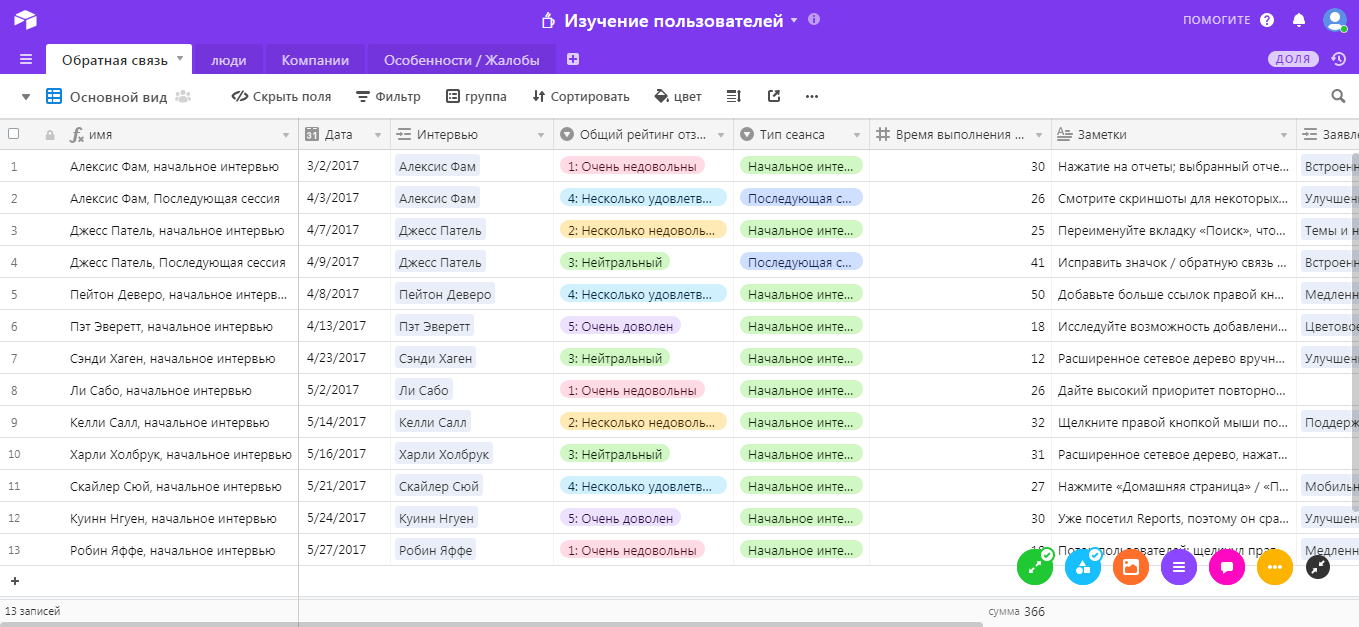Viewport: 1359px width, 627px height.
Task: Open record coloring via цвет
Action: coord(677,96)
